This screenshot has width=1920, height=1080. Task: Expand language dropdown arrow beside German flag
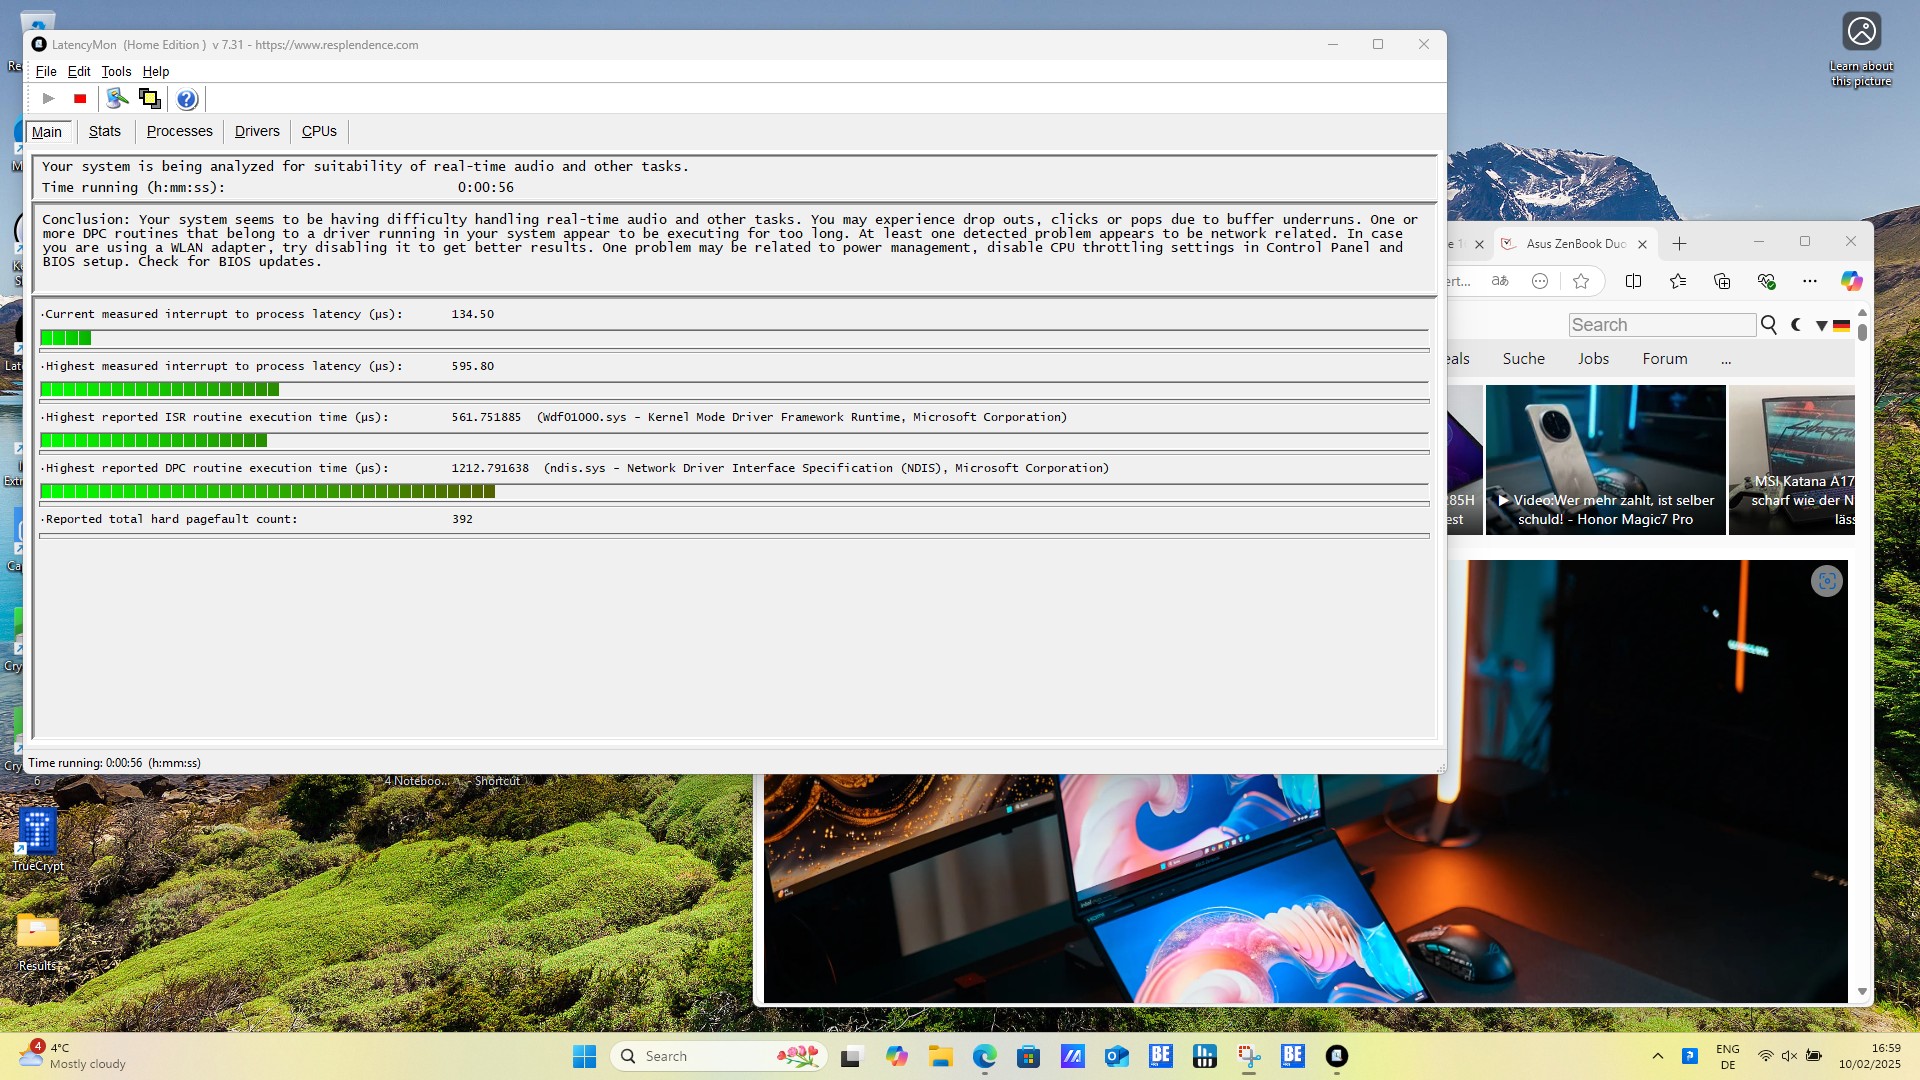[1821, 325]
